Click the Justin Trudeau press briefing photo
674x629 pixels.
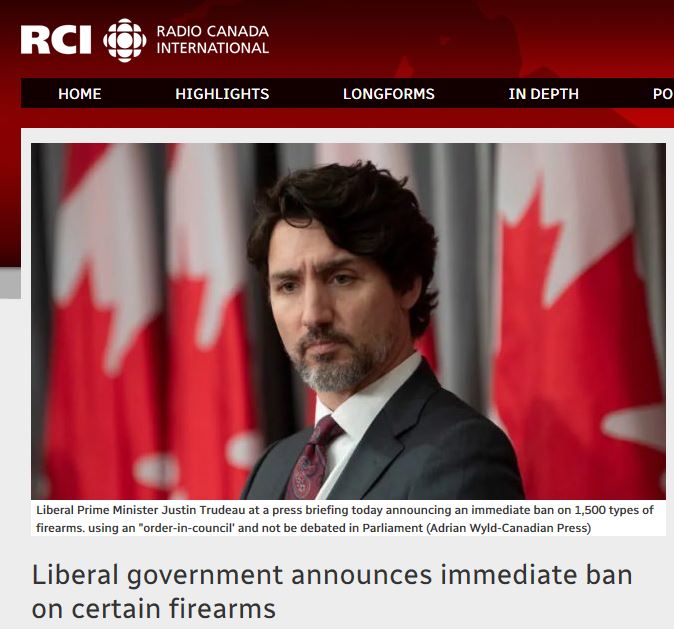(x=348, y=321)
